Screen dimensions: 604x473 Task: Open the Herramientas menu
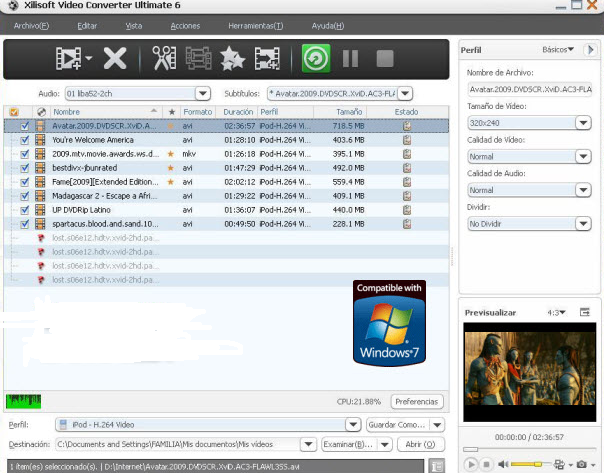(255, 26)
